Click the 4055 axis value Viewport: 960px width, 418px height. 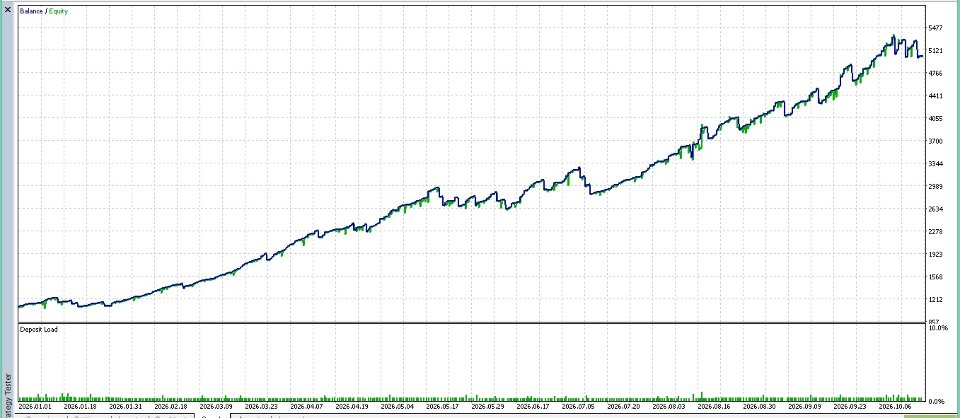tap(936, 119)
